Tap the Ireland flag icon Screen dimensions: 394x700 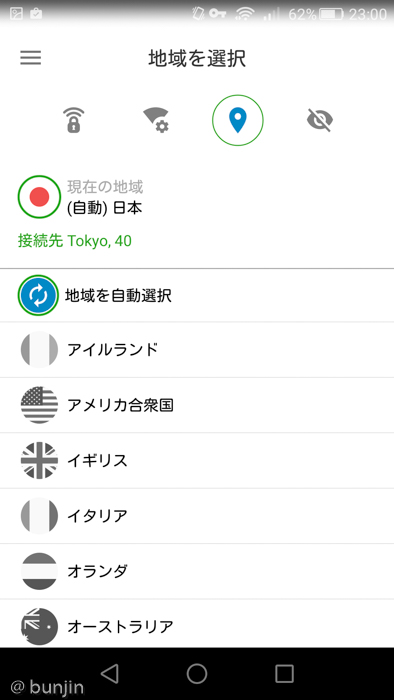pos(39,350)
